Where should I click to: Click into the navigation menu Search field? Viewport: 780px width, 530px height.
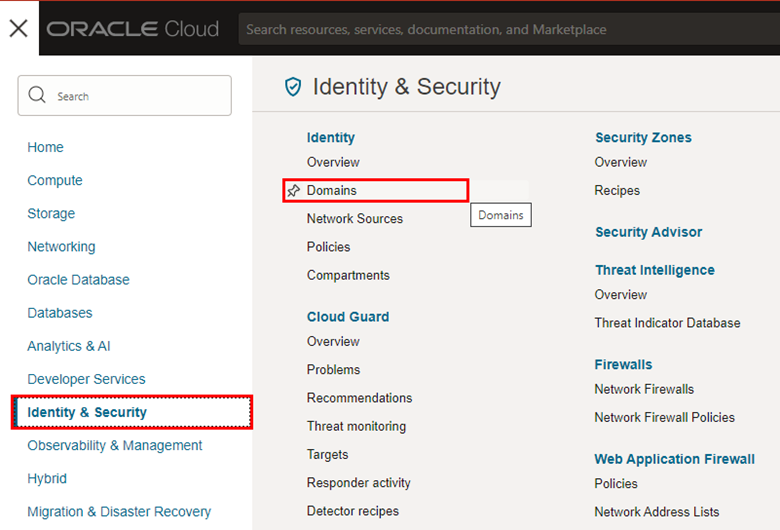coord(124,96)
